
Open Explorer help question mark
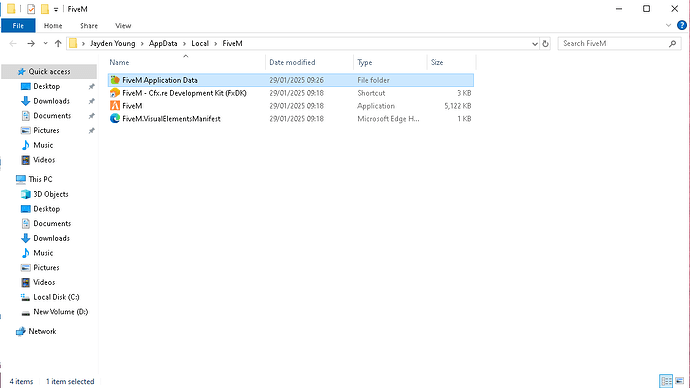(682, 26)
